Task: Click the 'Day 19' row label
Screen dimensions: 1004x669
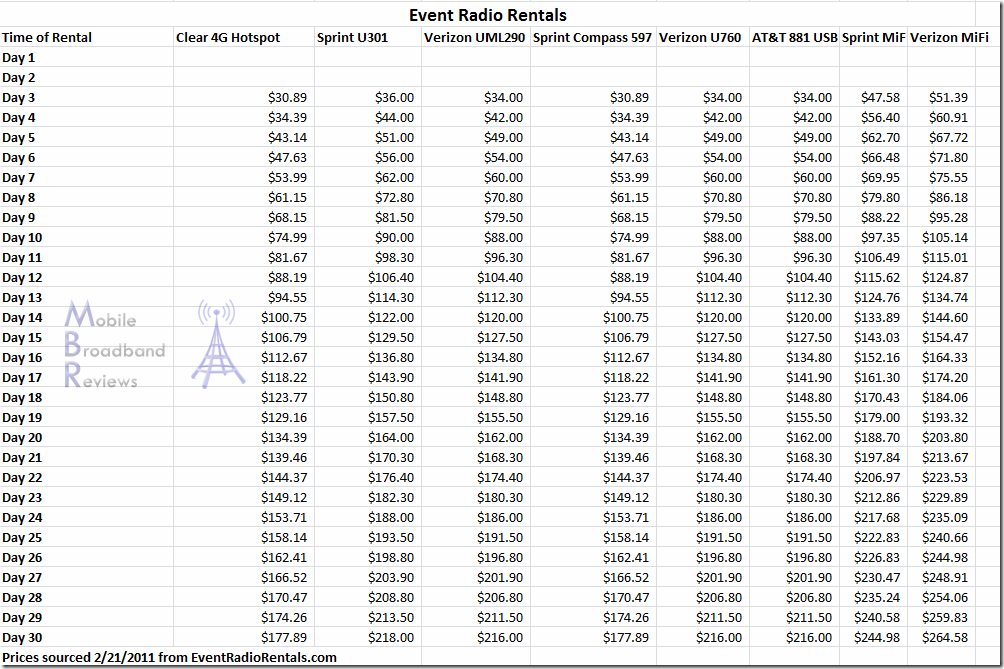Action: pyautogui.click(x=22, y=417)
